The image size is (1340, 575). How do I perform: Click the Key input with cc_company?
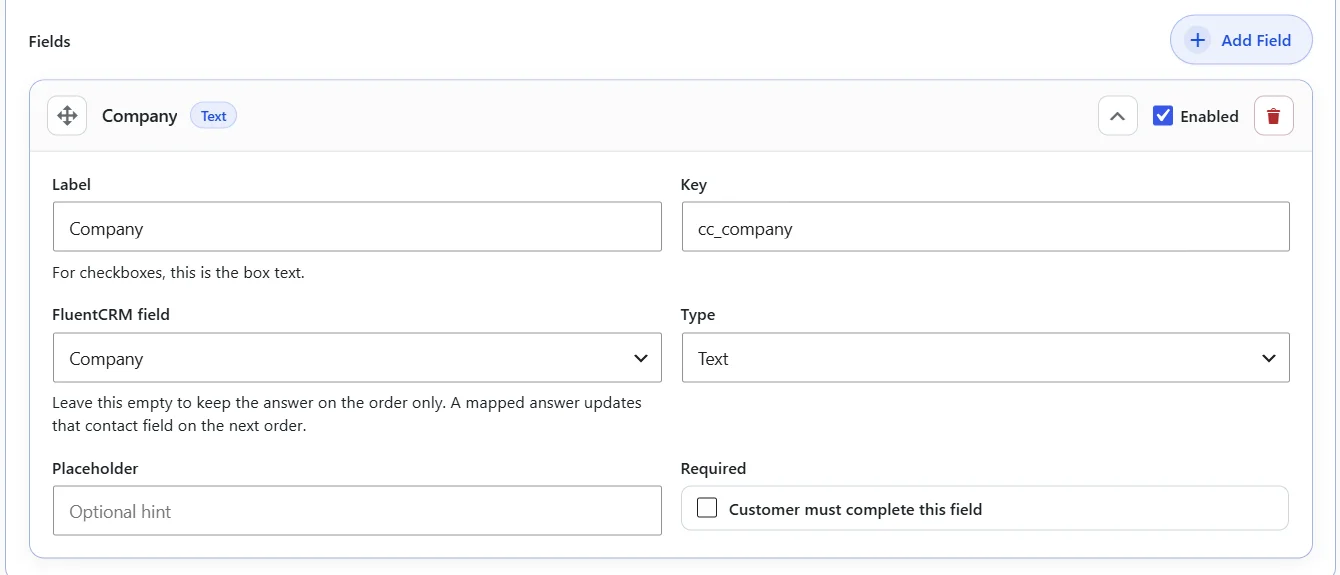coord(985,227)
